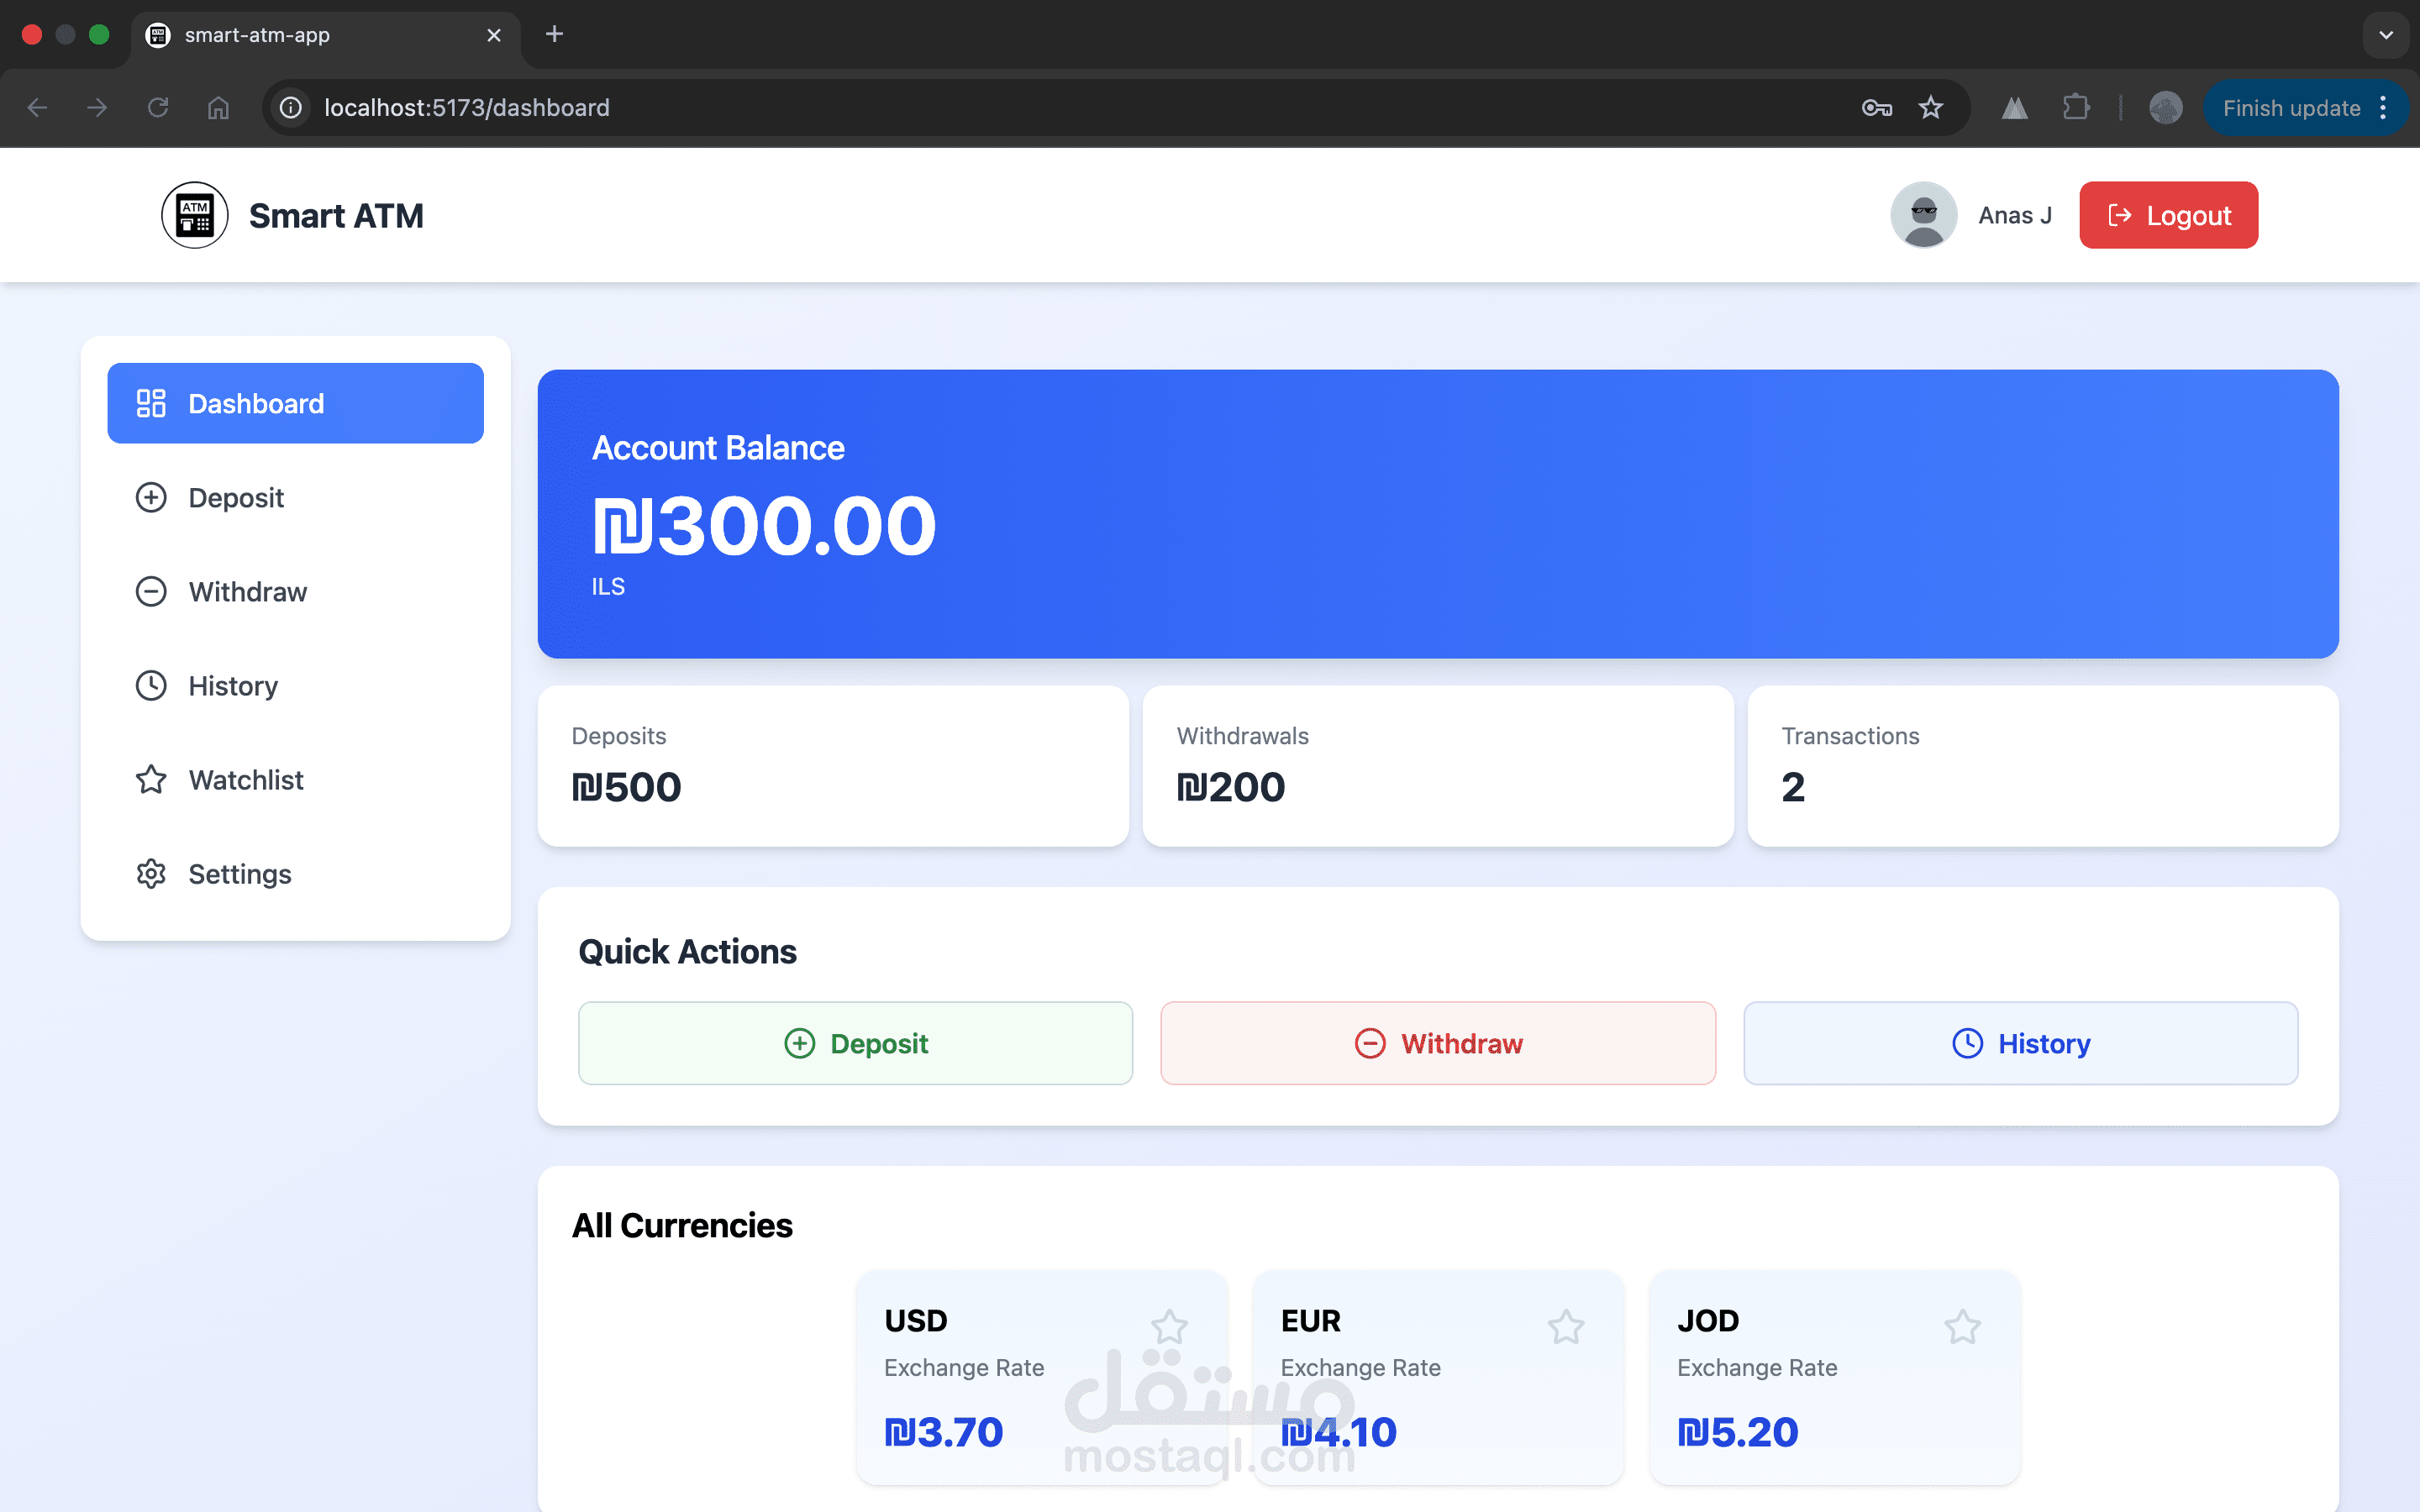
Task: Open the browser extensions puzzle icon
Action: tap(2076, 108)
